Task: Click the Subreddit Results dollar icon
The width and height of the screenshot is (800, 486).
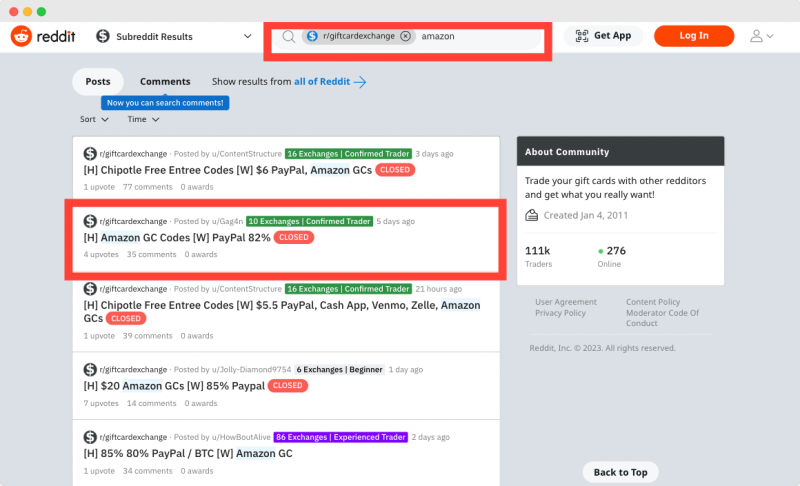Action: [103, 36]
